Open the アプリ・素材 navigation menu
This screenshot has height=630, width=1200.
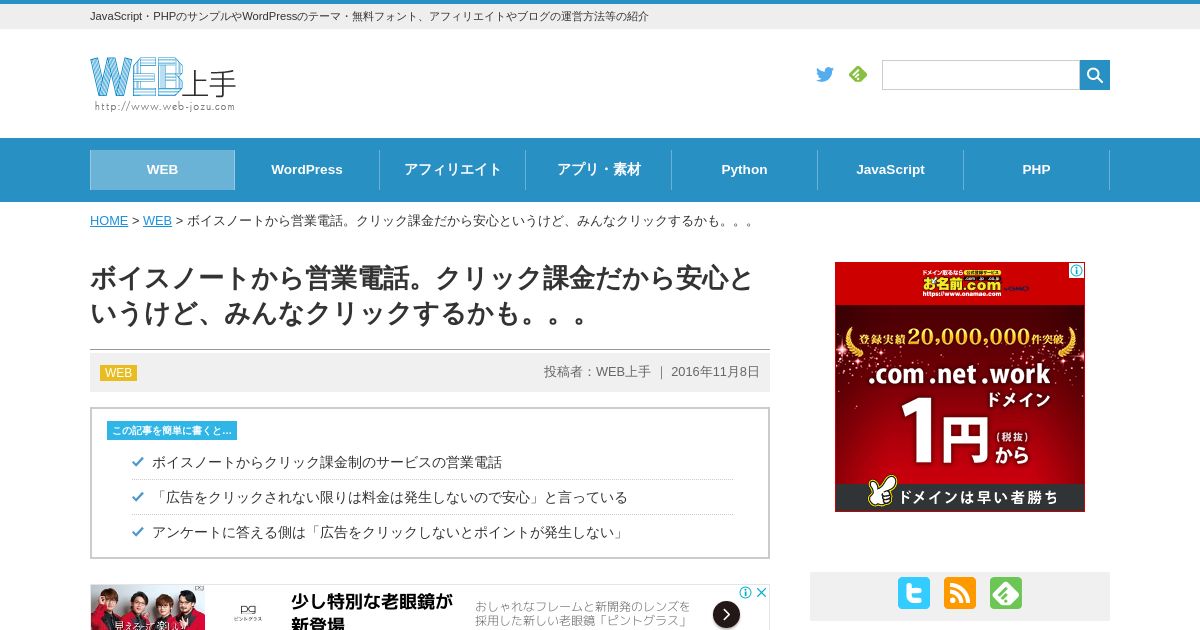click(x=599, y=170)
